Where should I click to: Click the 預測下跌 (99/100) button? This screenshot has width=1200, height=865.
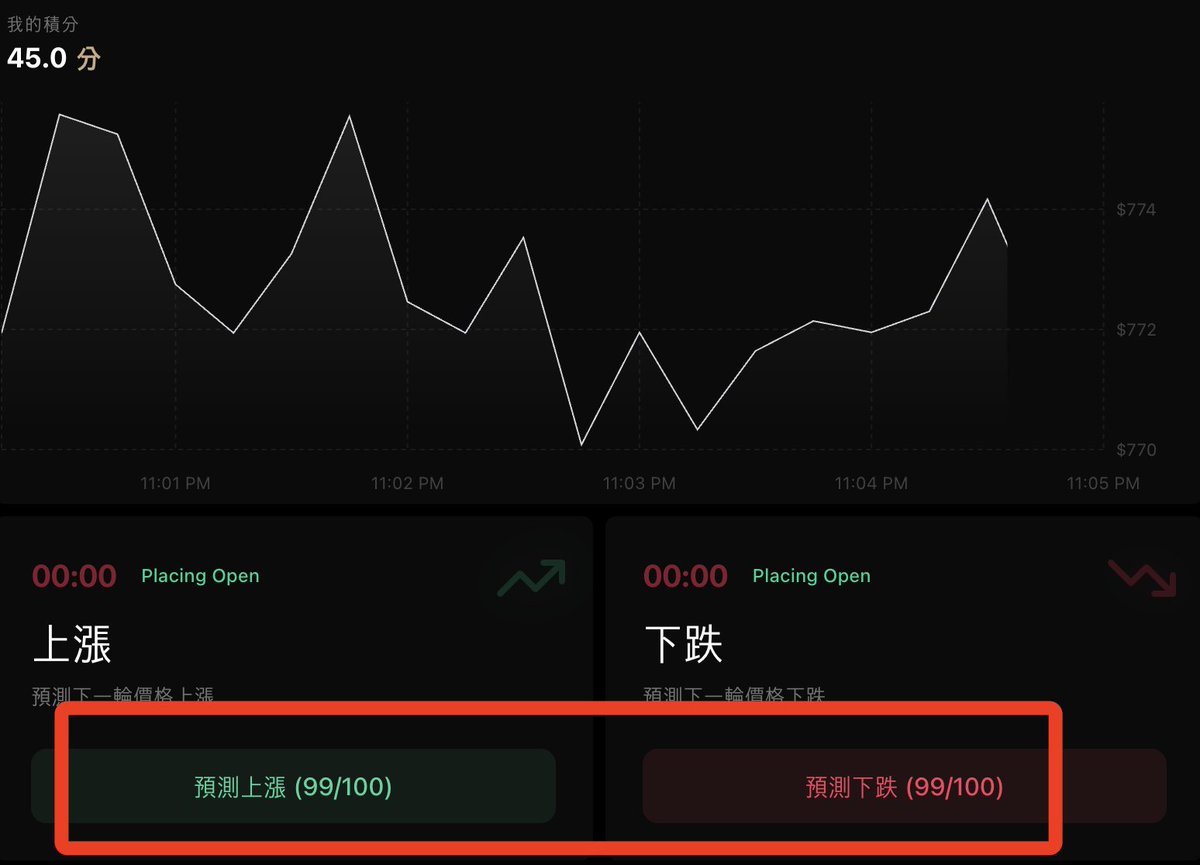pos(904,786)
